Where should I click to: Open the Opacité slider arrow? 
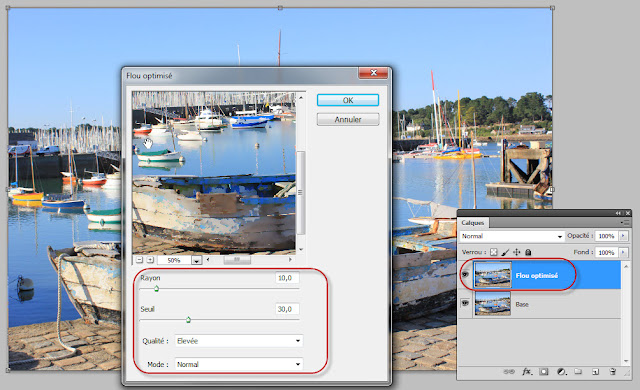[x=623, y=236]
